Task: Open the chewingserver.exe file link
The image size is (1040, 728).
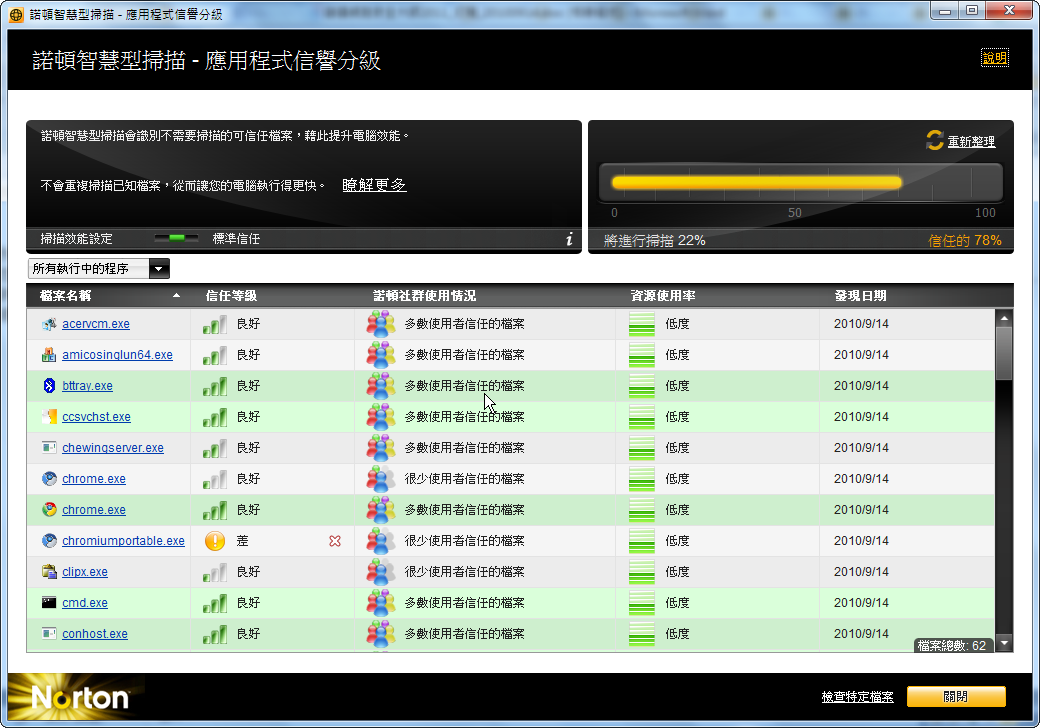Action: 113,448
